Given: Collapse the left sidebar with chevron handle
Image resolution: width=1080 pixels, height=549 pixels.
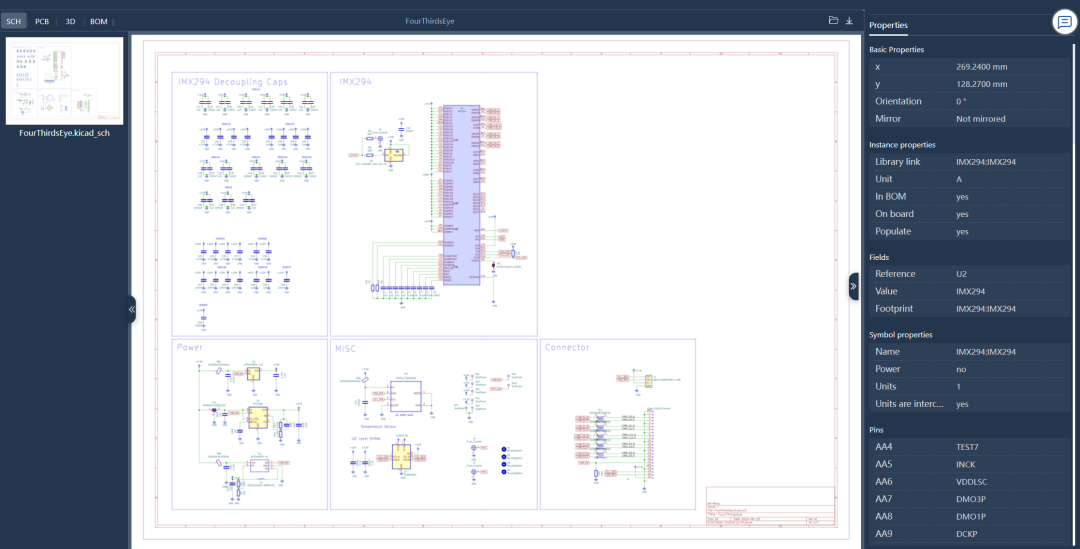Looking at the screenshot, I should click(131, 309).
